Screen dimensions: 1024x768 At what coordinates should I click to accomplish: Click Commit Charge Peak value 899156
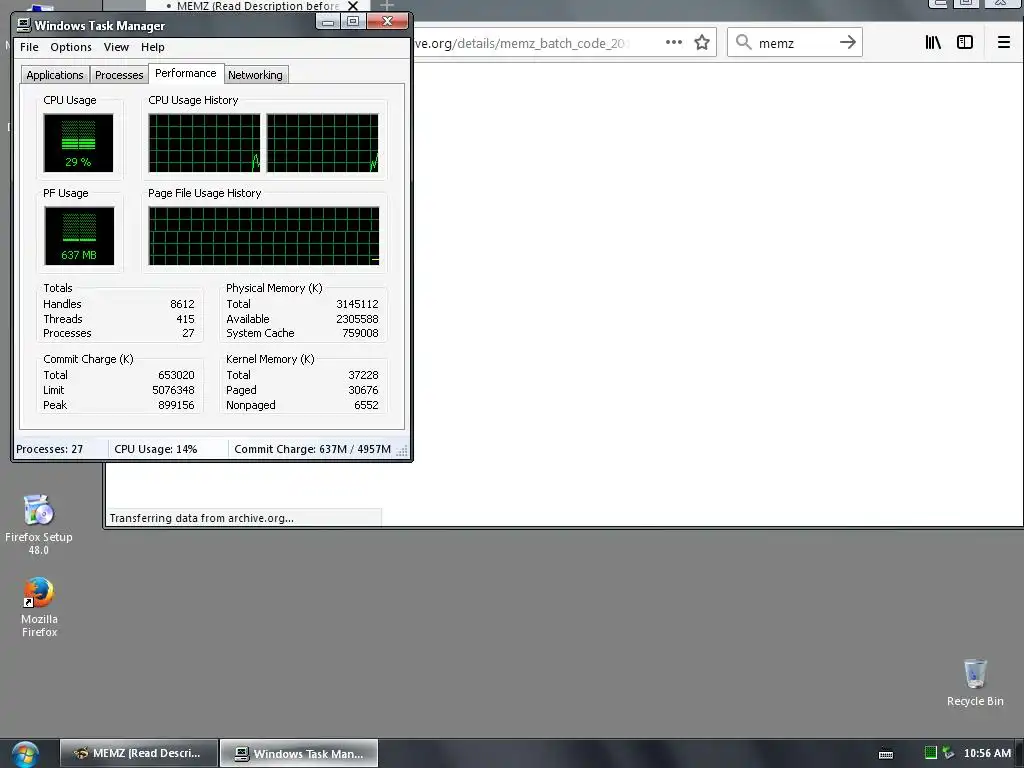pyautogui.click(x=176, y=405)
